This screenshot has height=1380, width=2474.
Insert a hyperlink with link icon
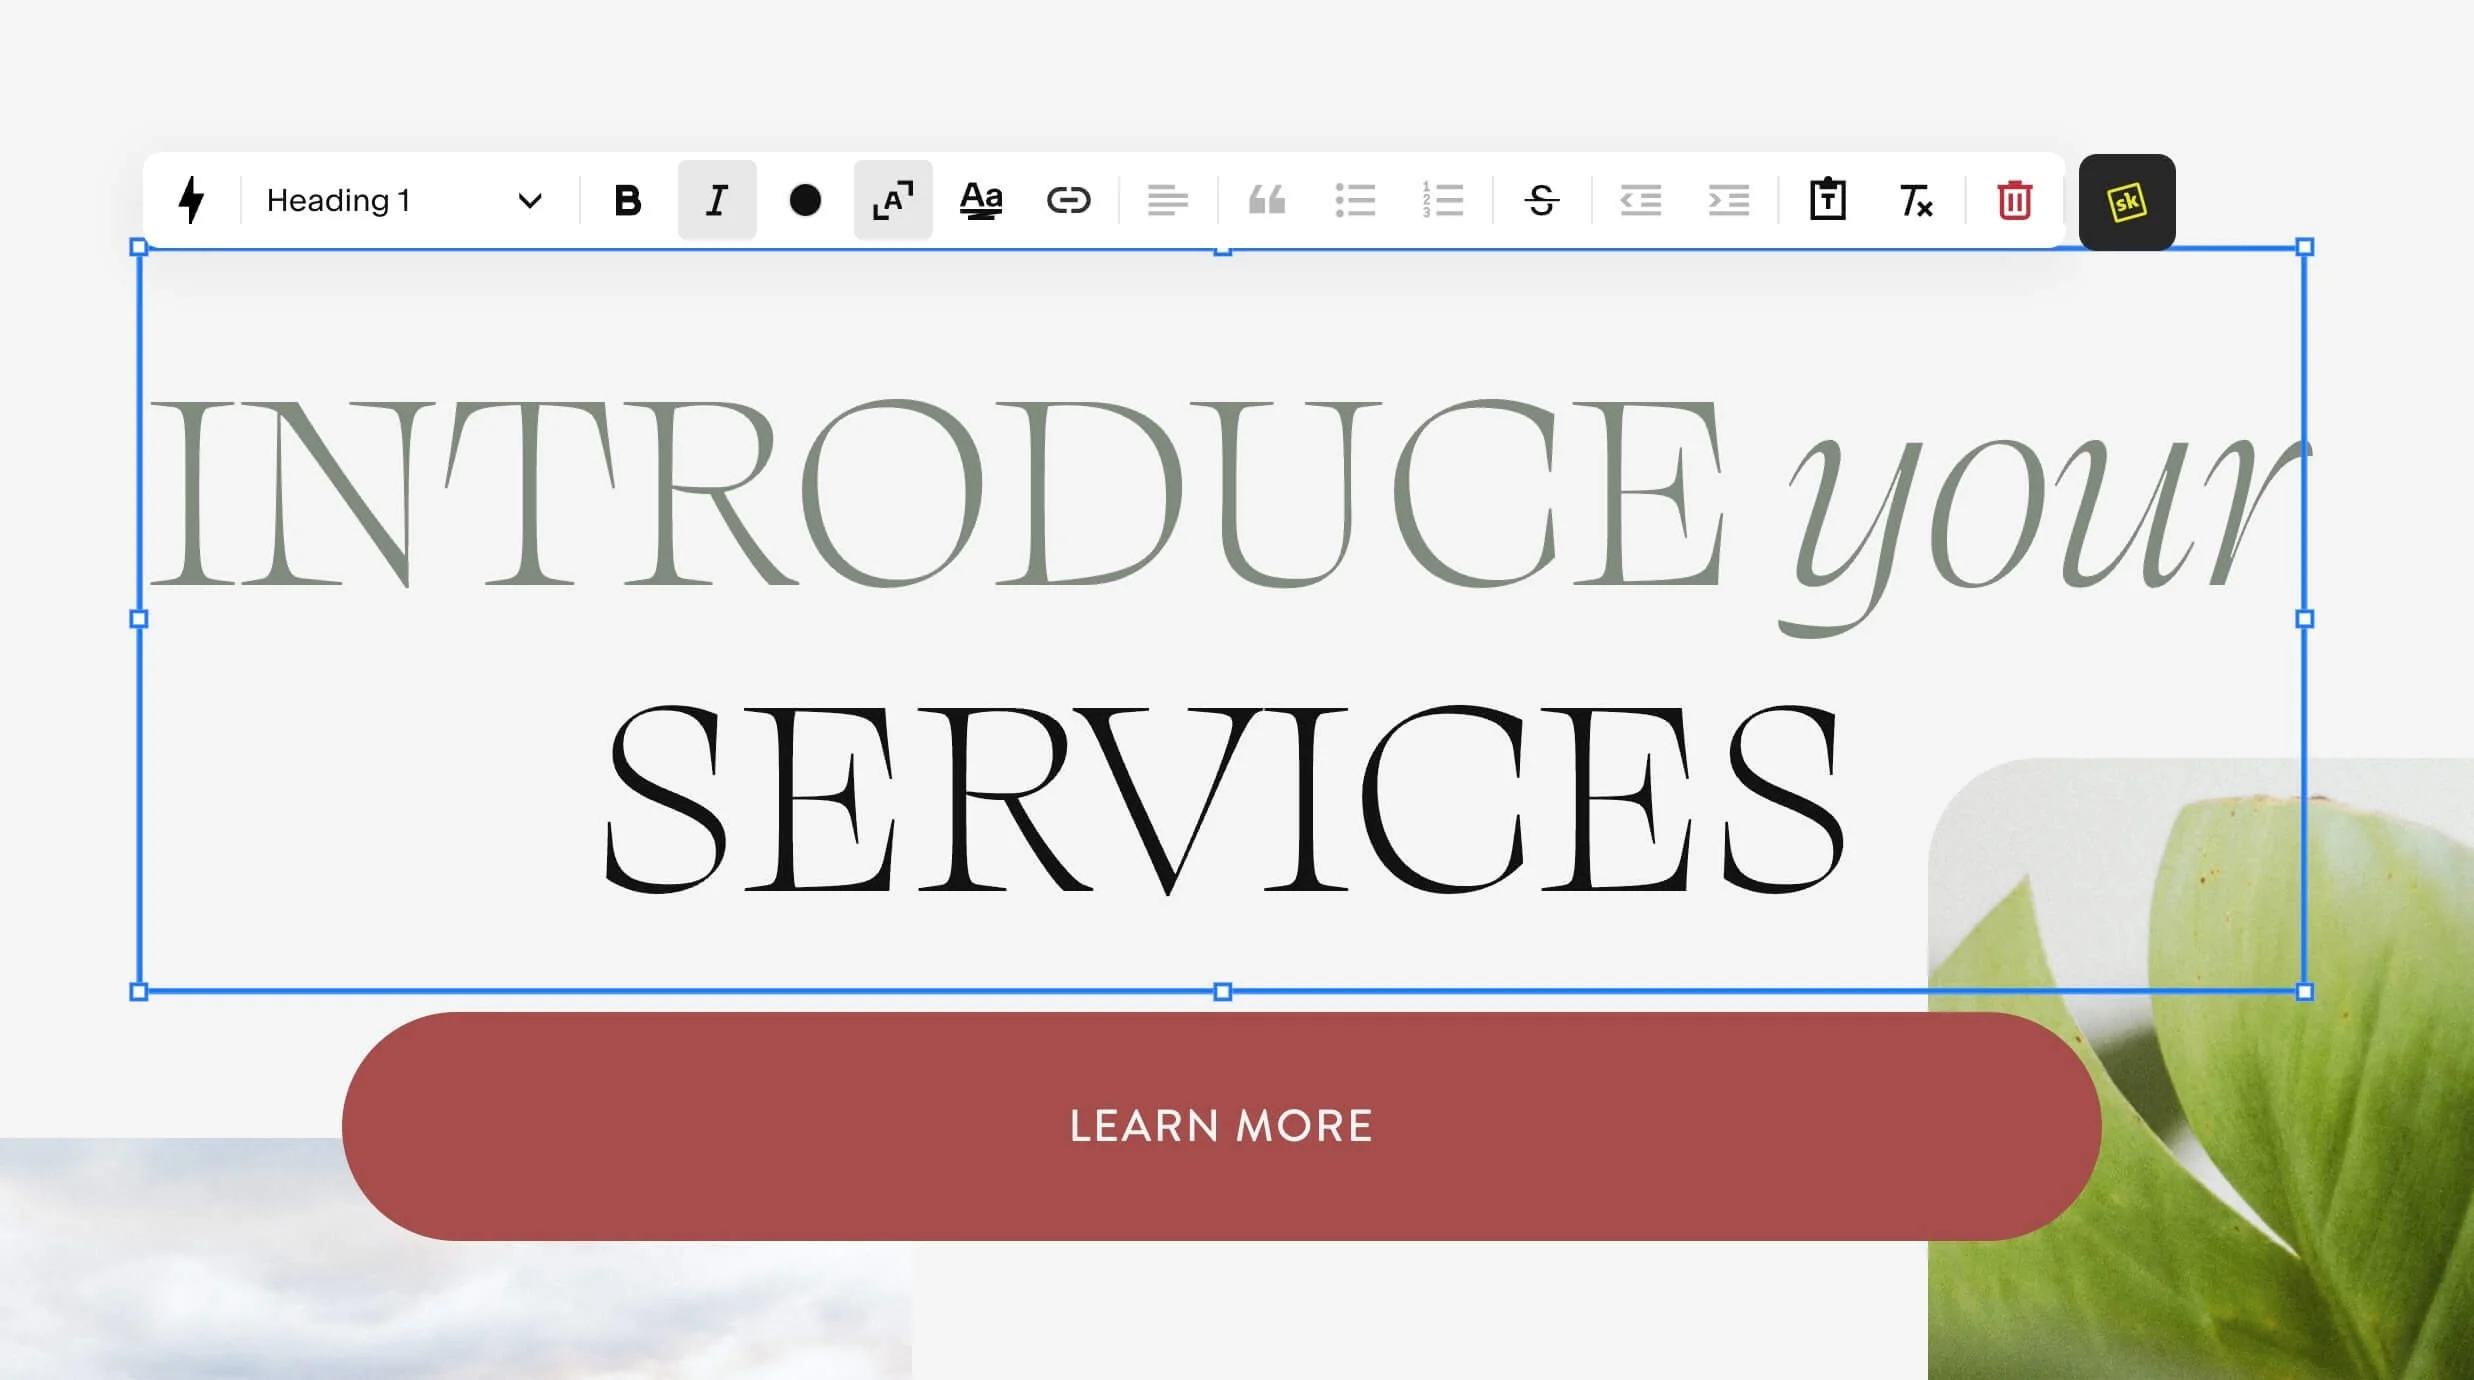(1068, 201)
